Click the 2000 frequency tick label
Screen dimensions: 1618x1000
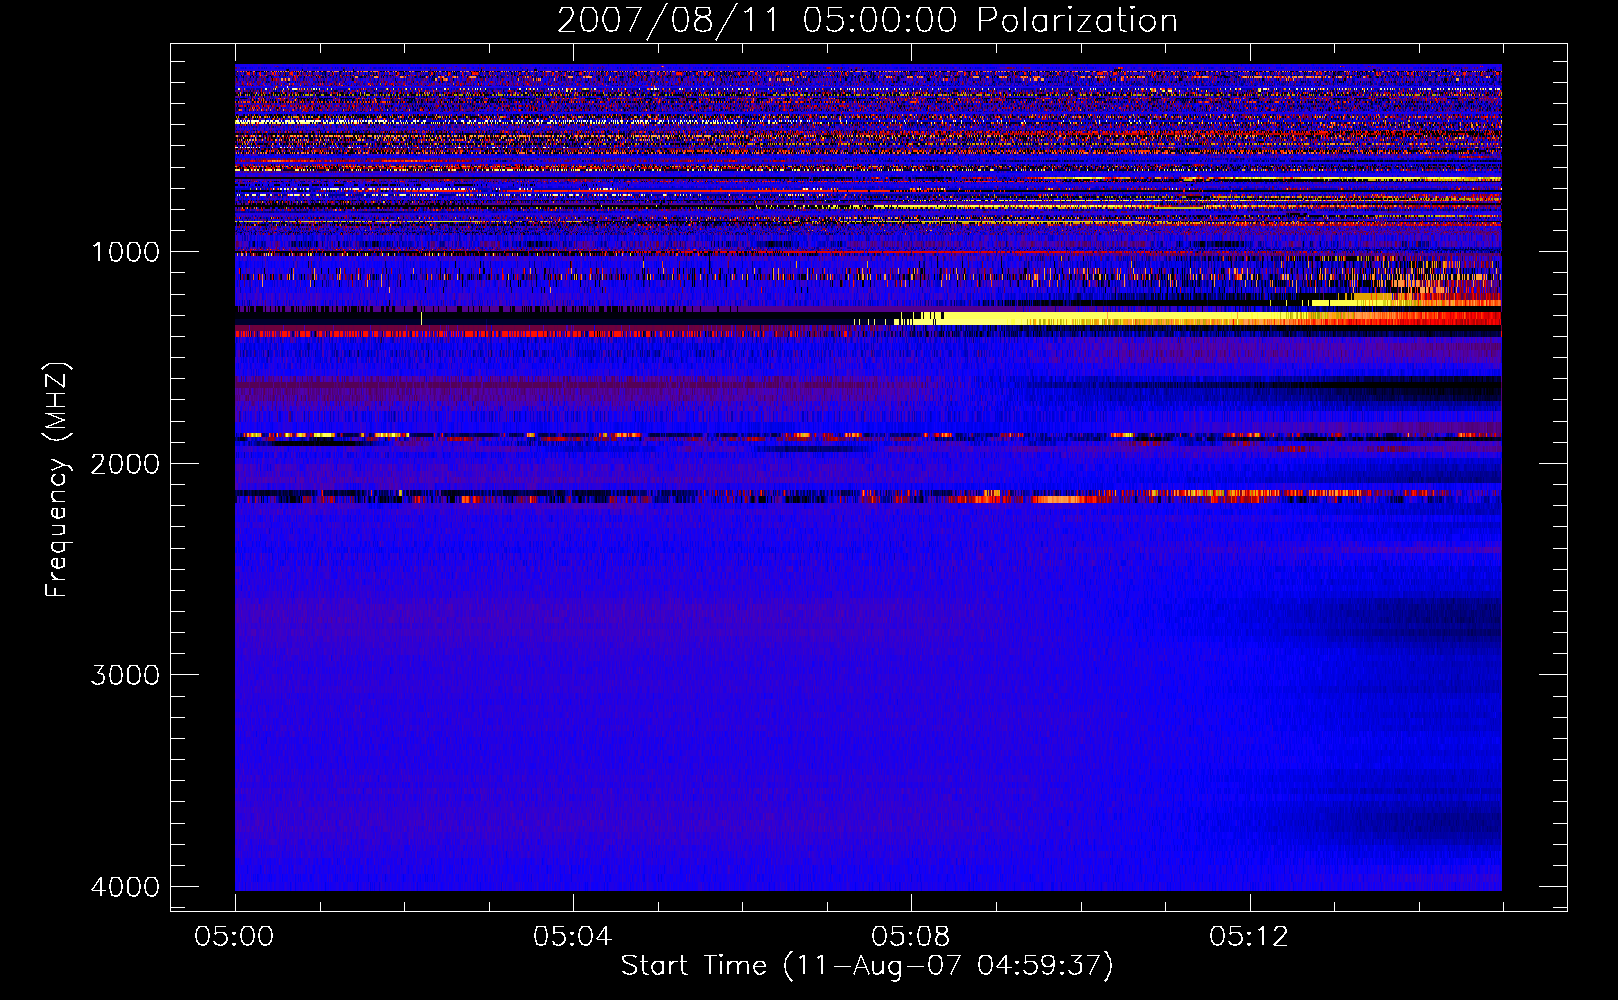(125, 464)
